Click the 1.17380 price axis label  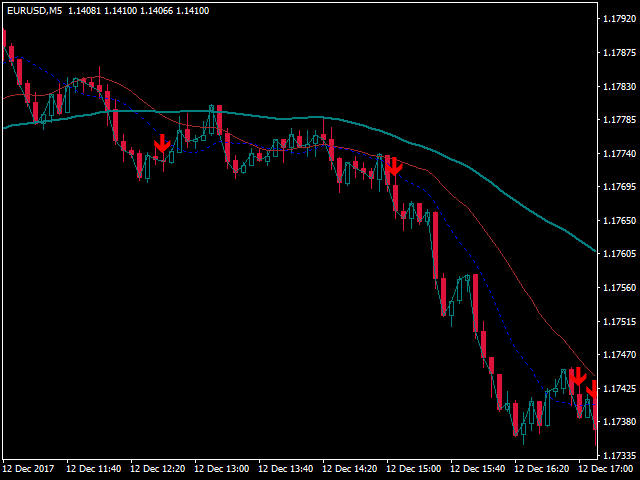click(620, 422)
